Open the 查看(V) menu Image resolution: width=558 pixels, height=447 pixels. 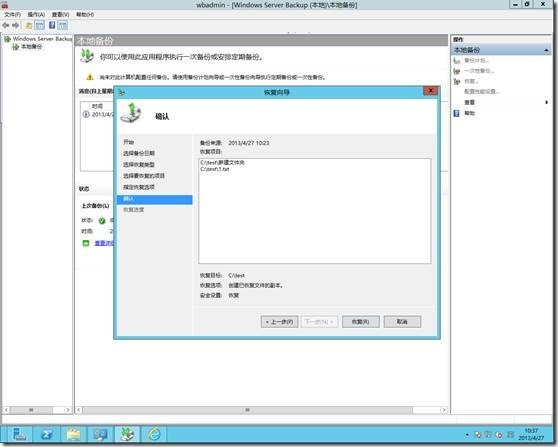coord(60,15)
